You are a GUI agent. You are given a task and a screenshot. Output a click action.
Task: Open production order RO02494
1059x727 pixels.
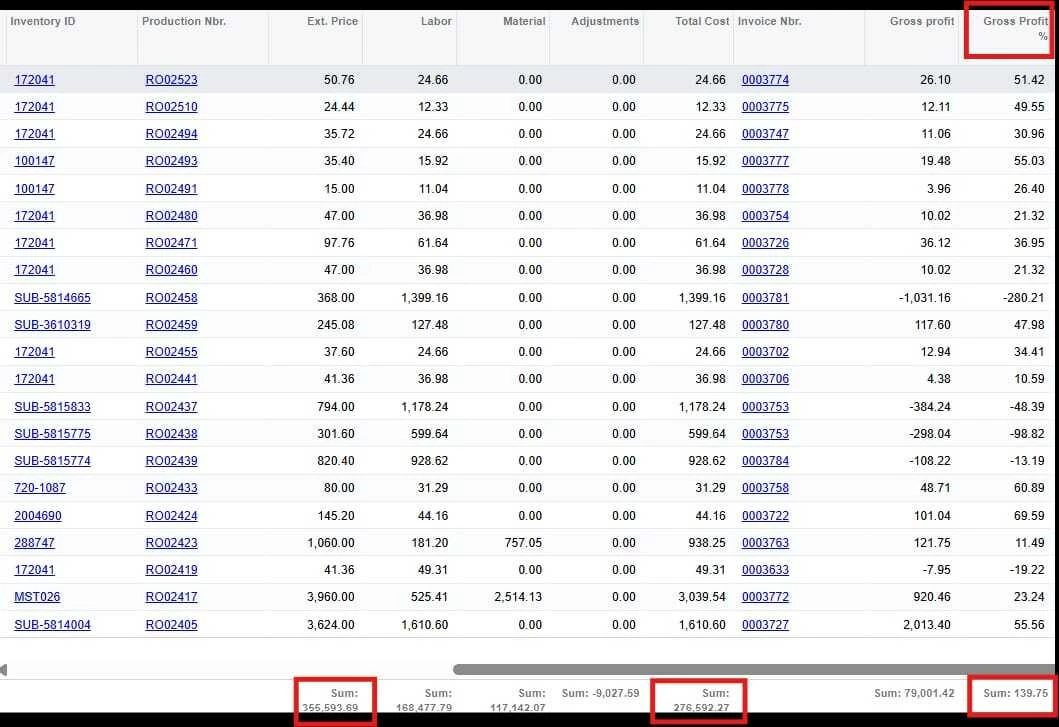click(172, 134)
